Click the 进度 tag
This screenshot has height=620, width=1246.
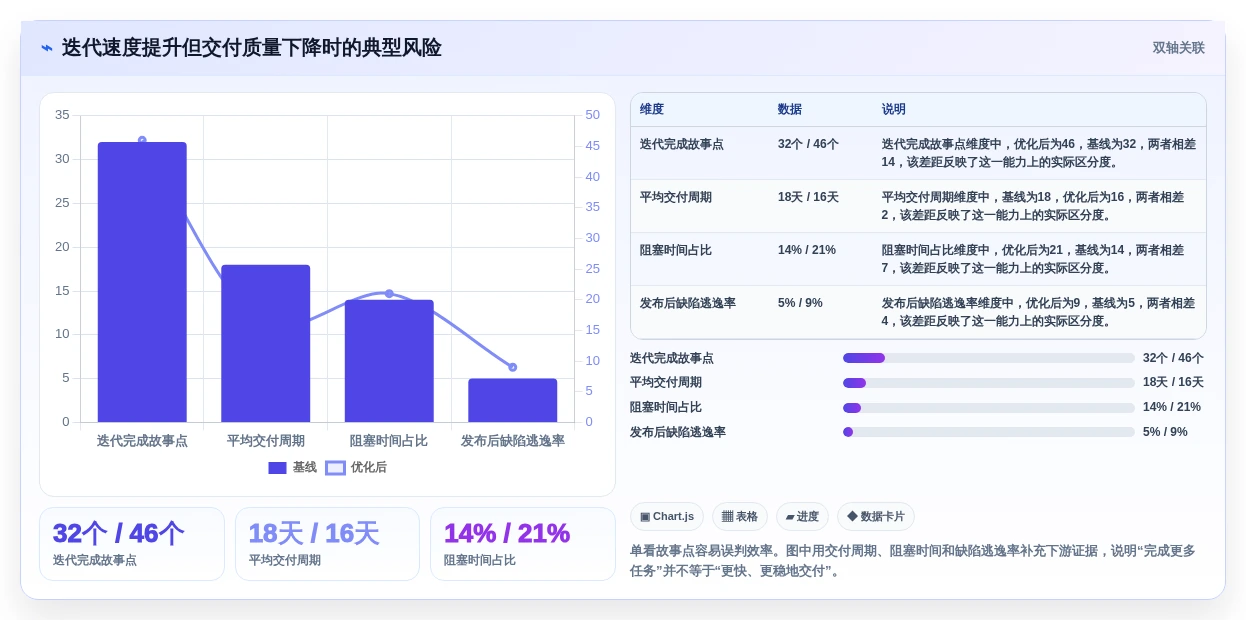[802, 517]
